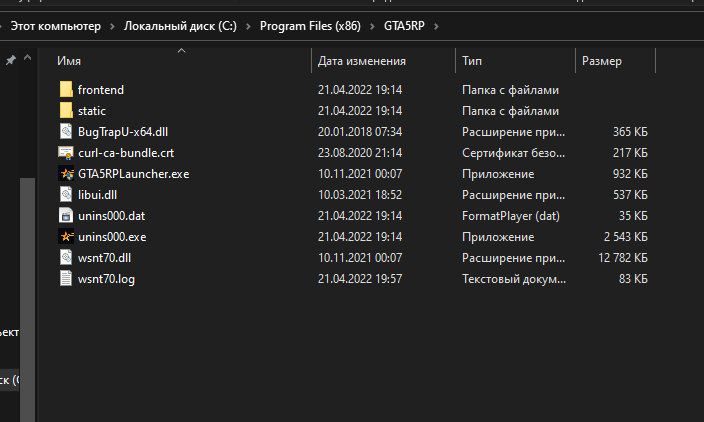Collapse navigation pane section with up arrow
Viewport: 704px width, 422px height.
click(27, 57)
